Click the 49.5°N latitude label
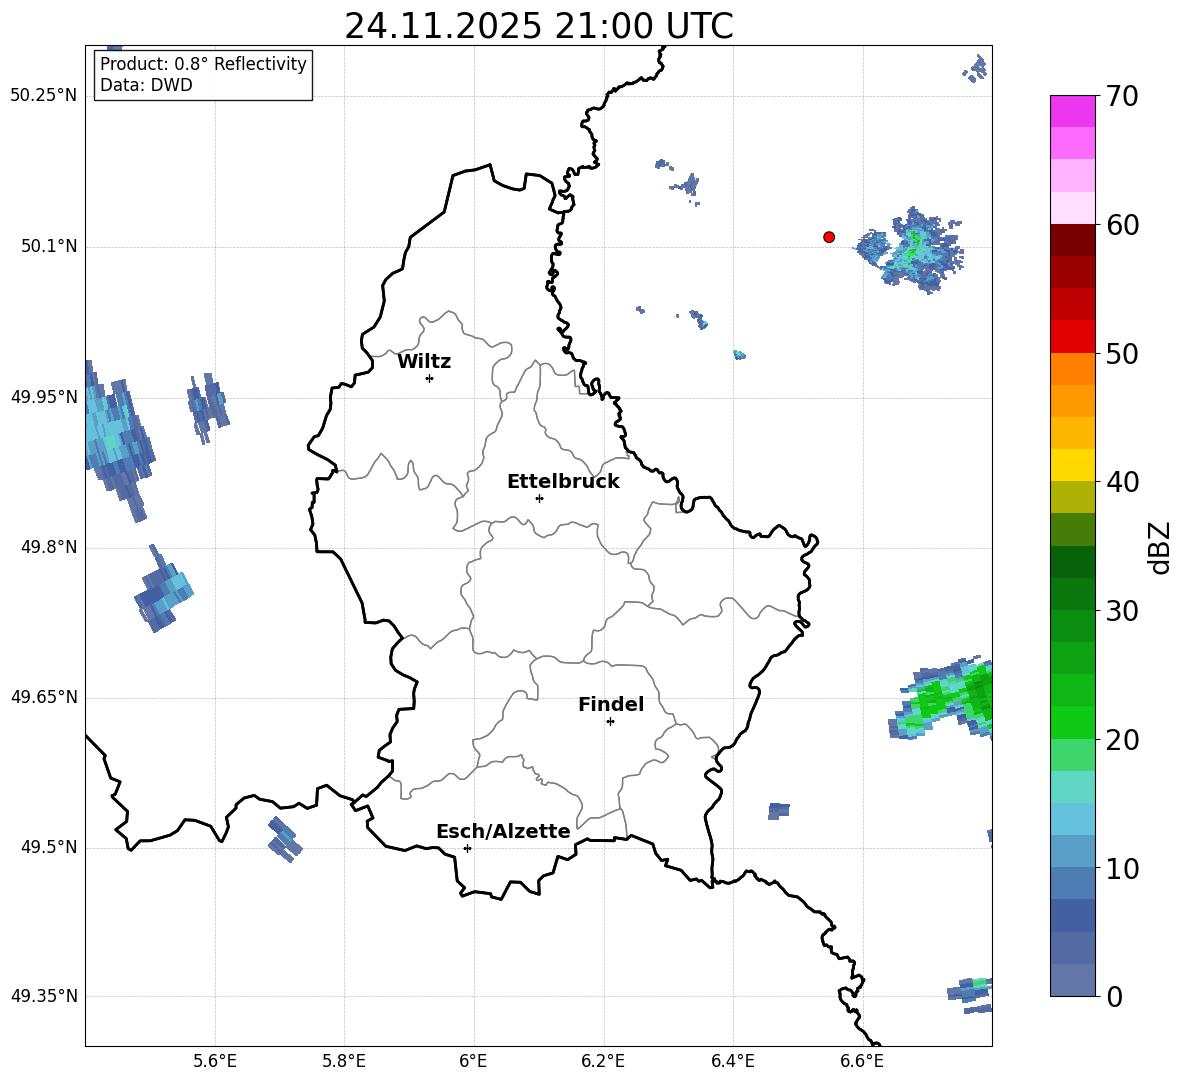Image resolution: width=1184 pixels, height=1081 pixels. coord(49,847)
